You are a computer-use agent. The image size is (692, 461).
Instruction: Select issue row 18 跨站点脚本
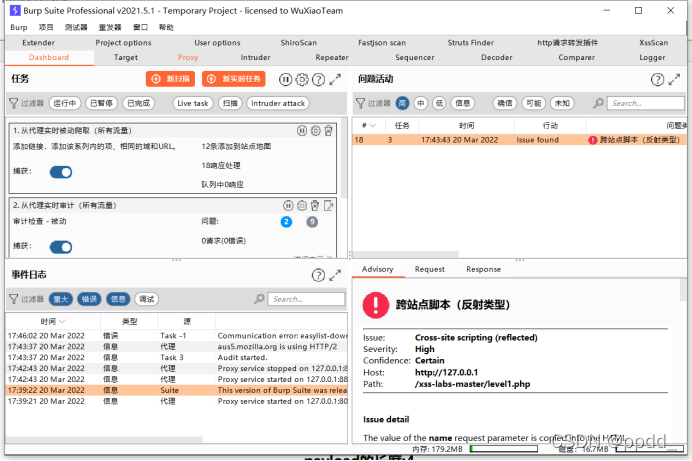tap(519, 140)
